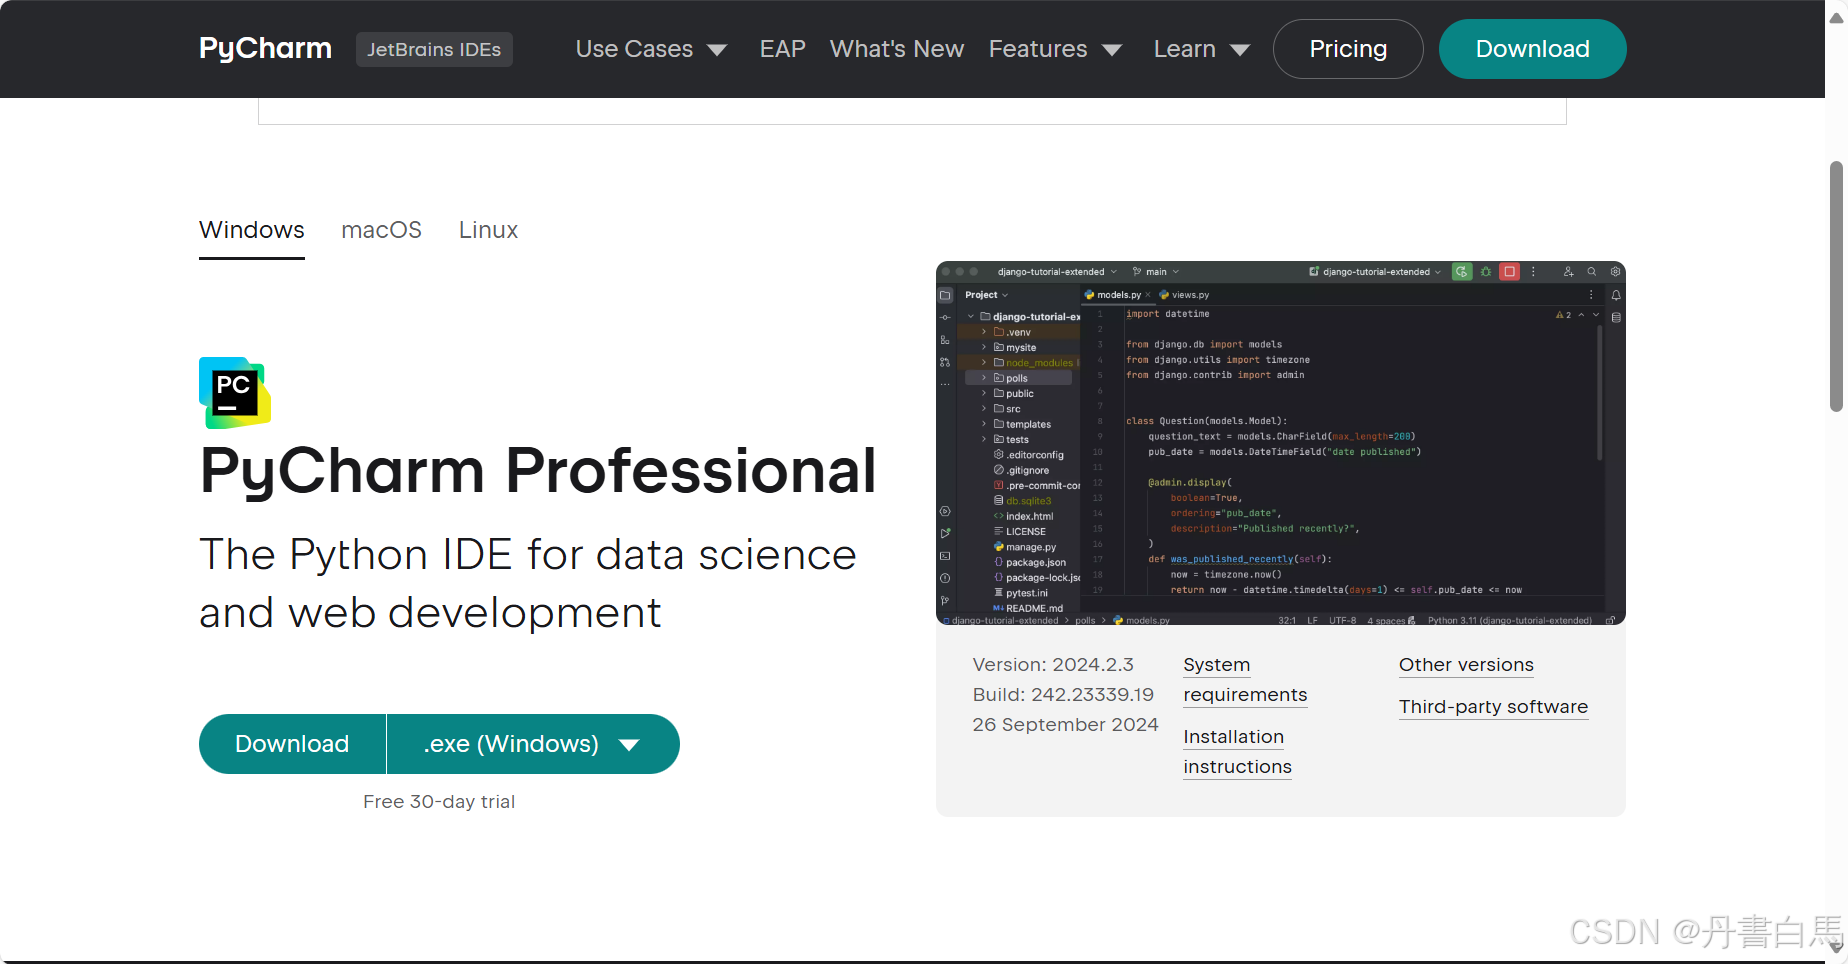Click the page vertical scrollbar thumb
The width and height of the screenshot is (1848, 964).
[x=1836, y=286]
